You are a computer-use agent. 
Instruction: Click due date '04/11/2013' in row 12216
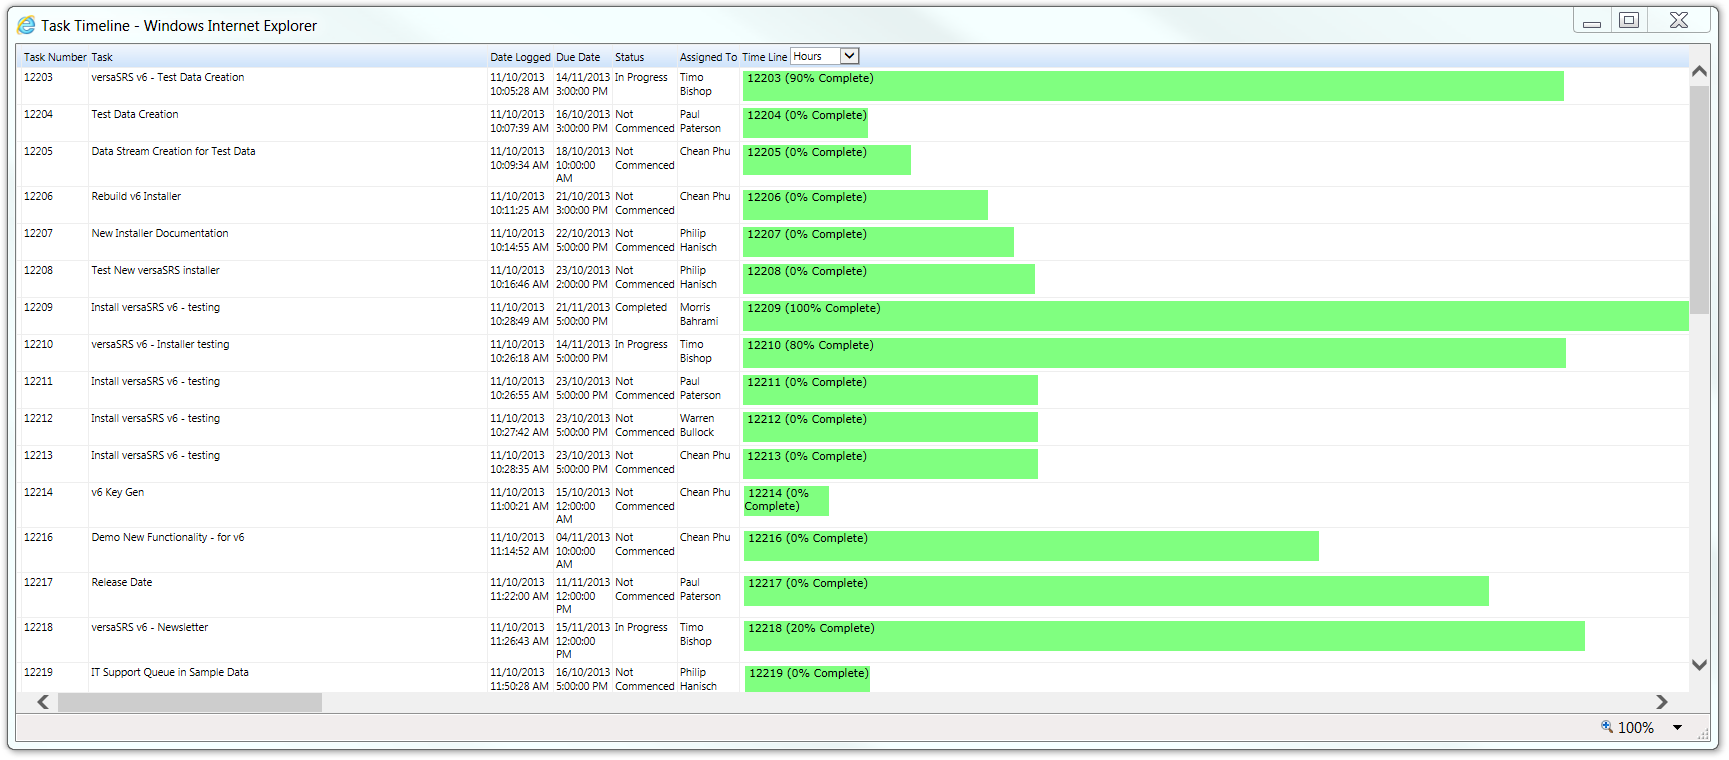point(583,537)
